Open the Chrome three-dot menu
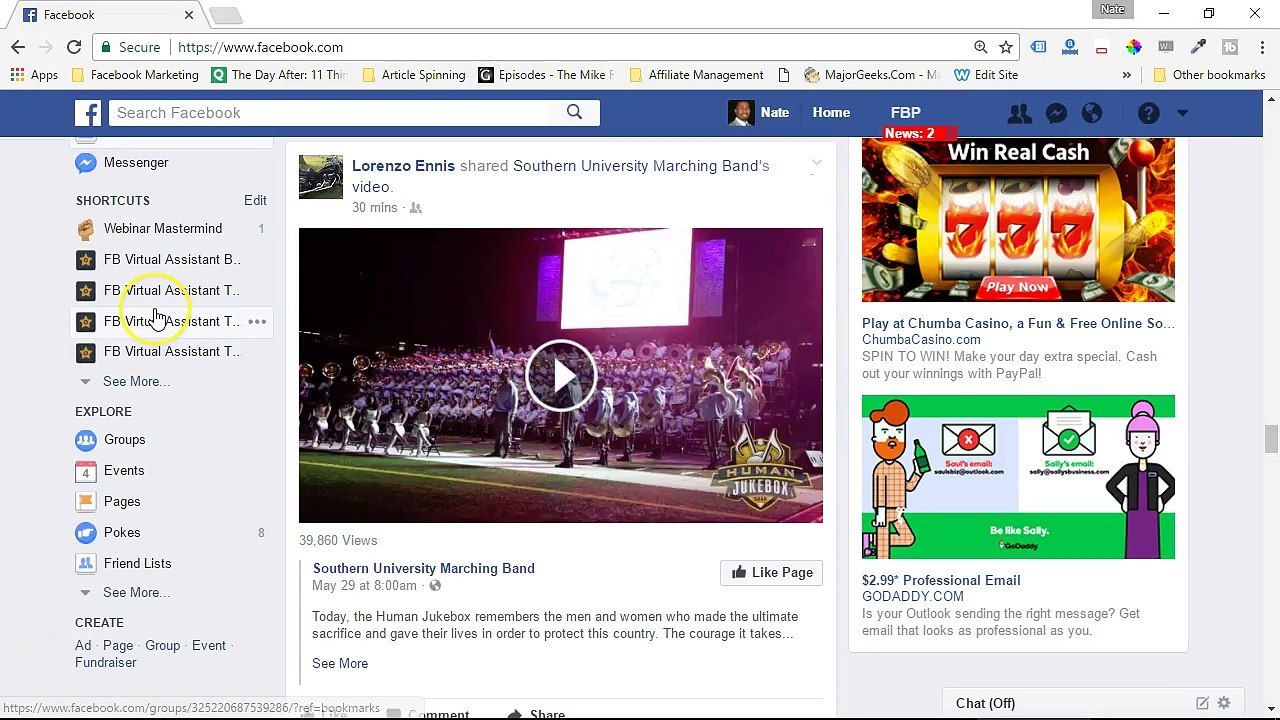This screenshot has width=1280, height=720. tap(1260, 47)
